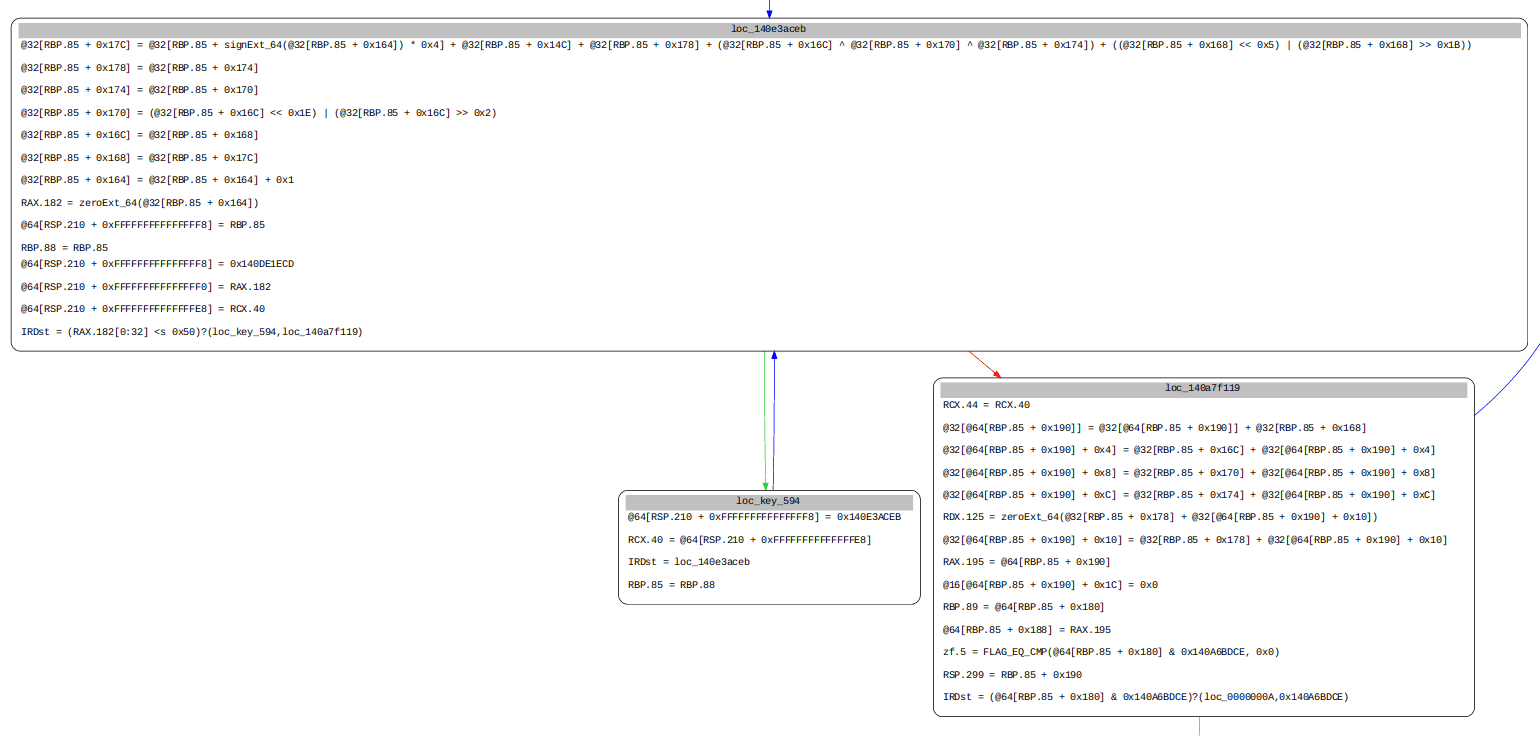The width and height of the screenshot is (1540, 736).
Task: Select the IRDst line comparing RAX.182 to 0x50
Action: pyautogui.click(x=192, y=332)
